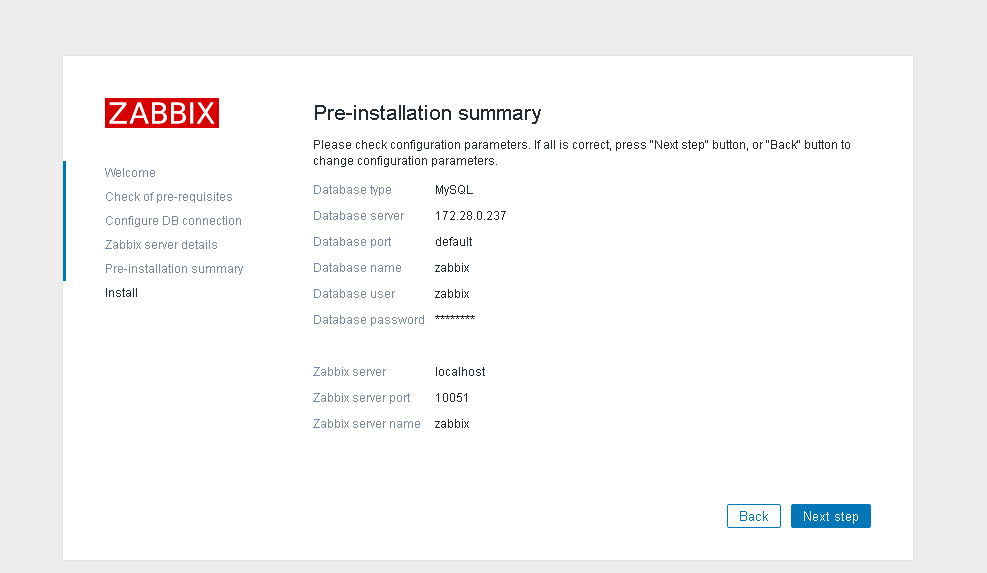The height and width of the screenshot is (573, 987).
Task: Click the masked database password value
Action: [x=454, y=318]
